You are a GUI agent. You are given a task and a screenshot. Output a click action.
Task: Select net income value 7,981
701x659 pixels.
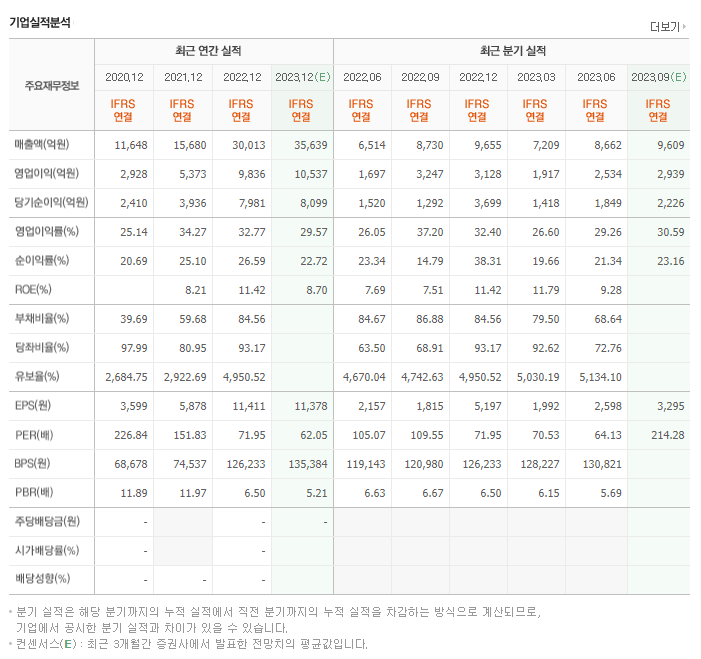point(252,203)
